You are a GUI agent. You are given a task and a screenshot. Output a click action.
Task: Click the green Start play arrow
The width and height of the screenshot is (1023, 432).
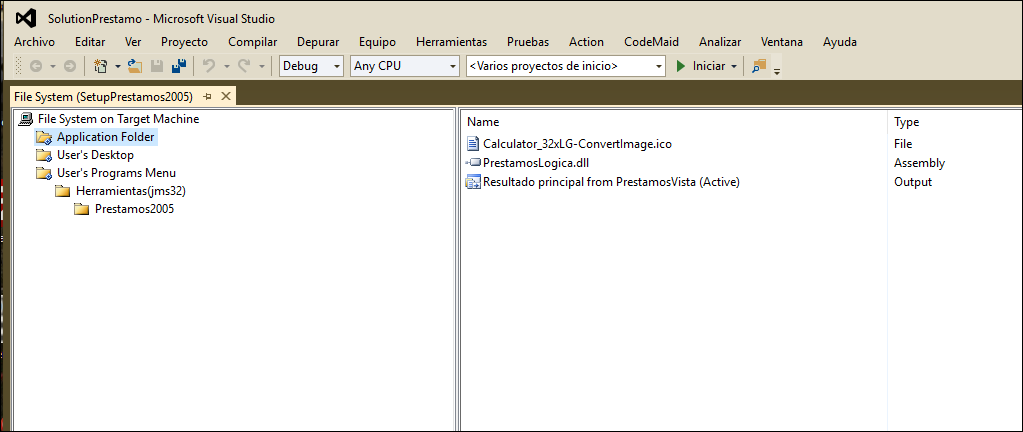point(681,66)
